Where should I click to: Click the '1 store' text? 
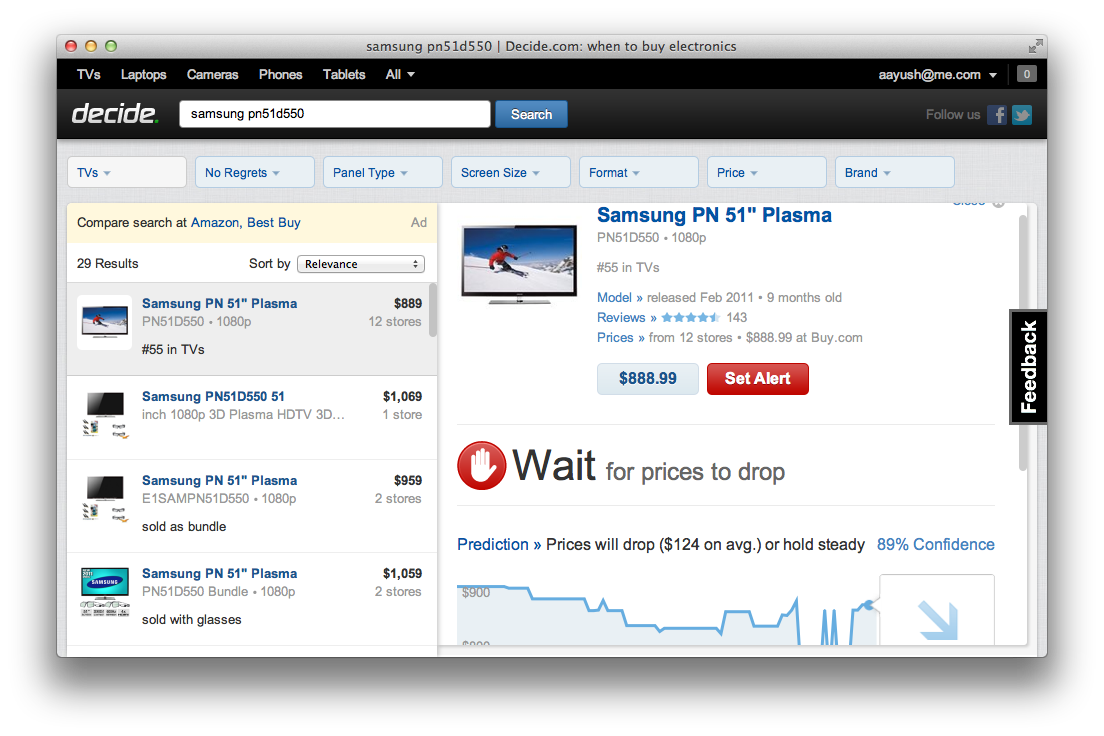(x=402, y=415)
